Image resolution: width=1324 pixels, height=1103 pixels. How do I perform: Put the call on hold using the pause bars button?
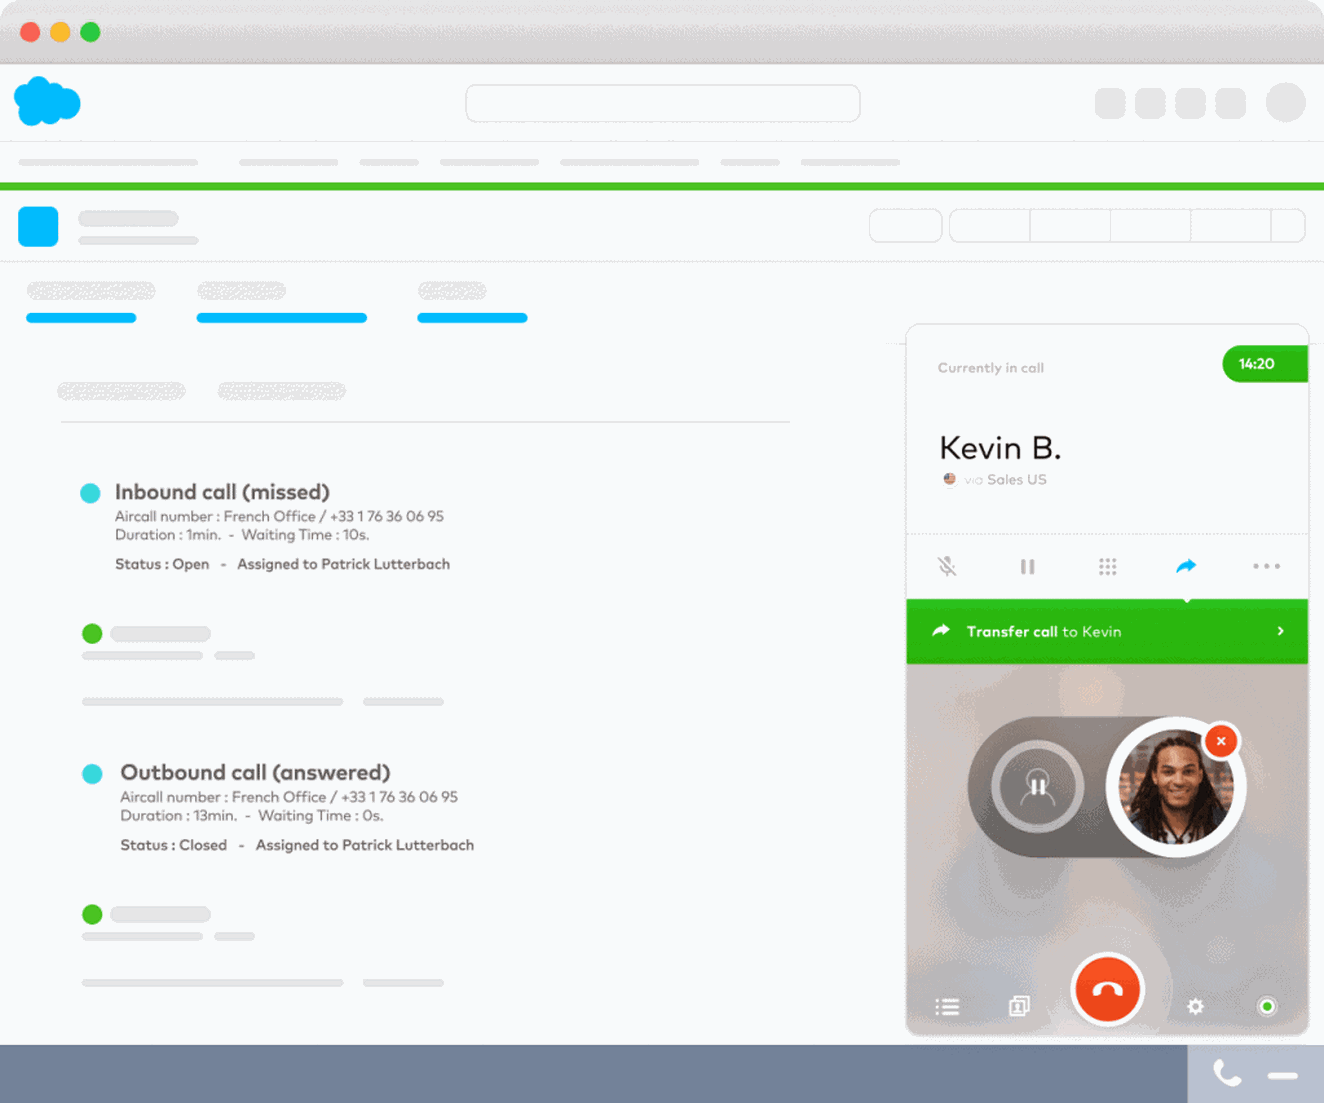[1027, 567]
